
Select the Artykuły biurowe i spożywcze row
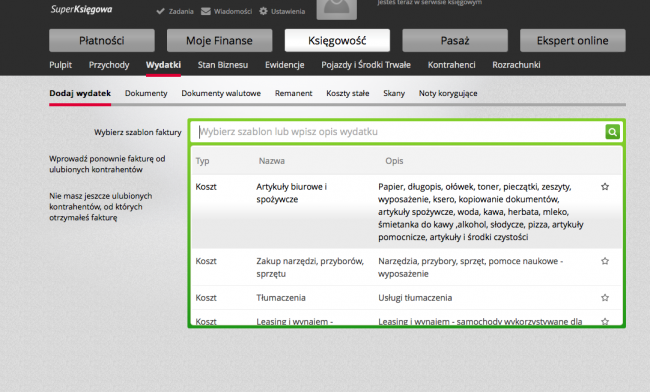pos(407,211)
